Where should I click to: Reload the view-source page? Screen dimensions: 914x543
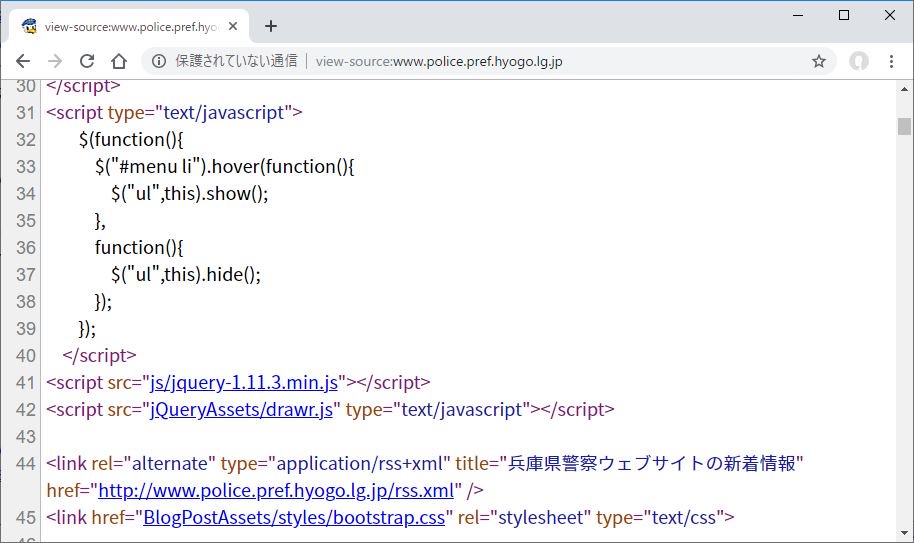tap(87, 61)
